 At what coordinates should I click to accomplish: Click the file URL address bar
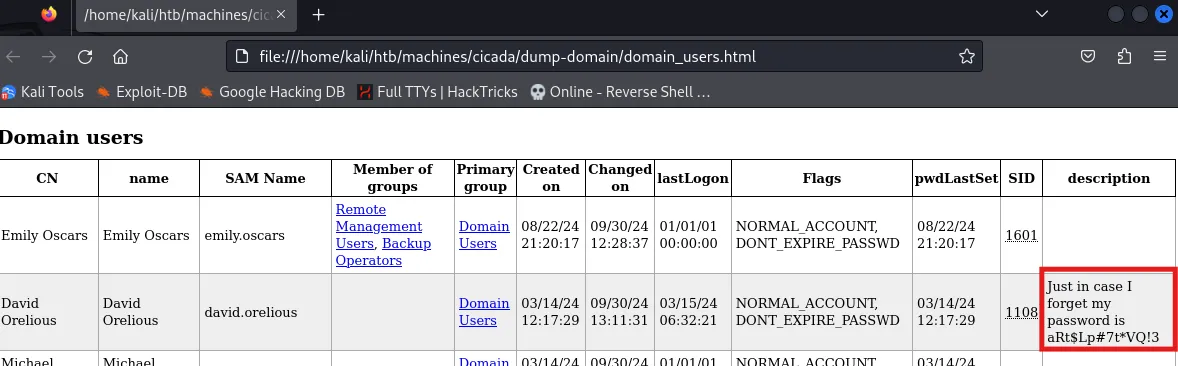point(604,56)
